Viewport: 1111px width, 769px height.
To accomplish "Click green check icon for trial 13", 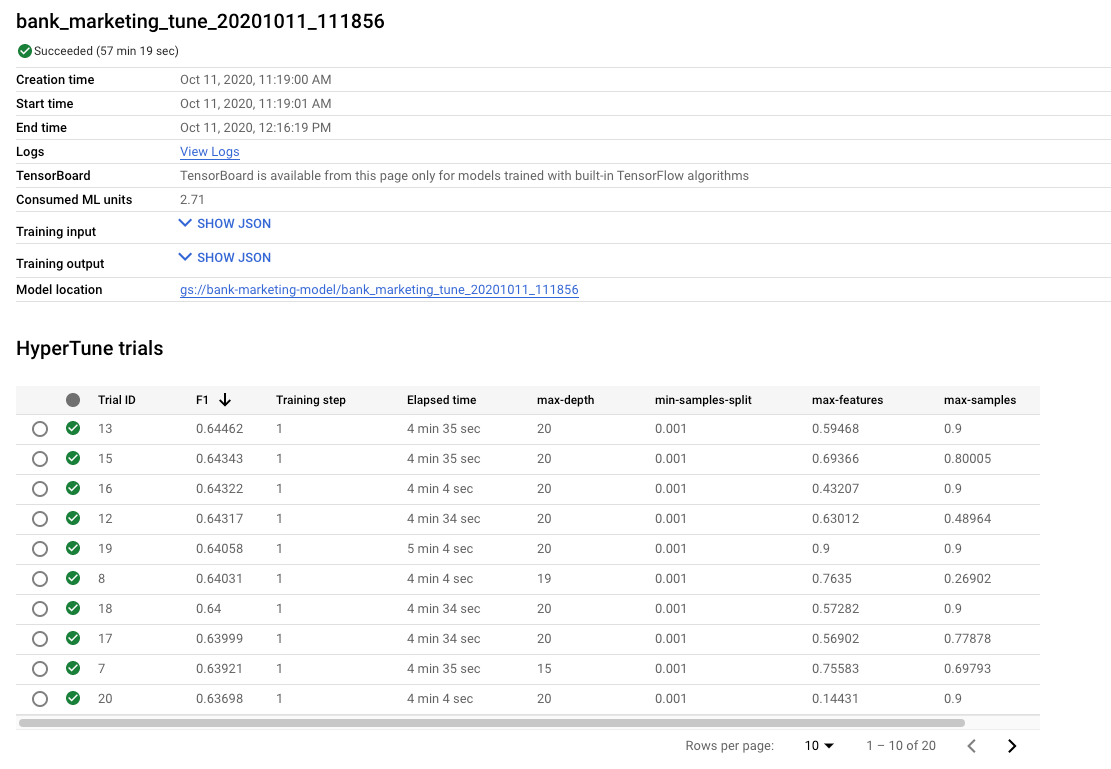I will click(x=73, y=429).
